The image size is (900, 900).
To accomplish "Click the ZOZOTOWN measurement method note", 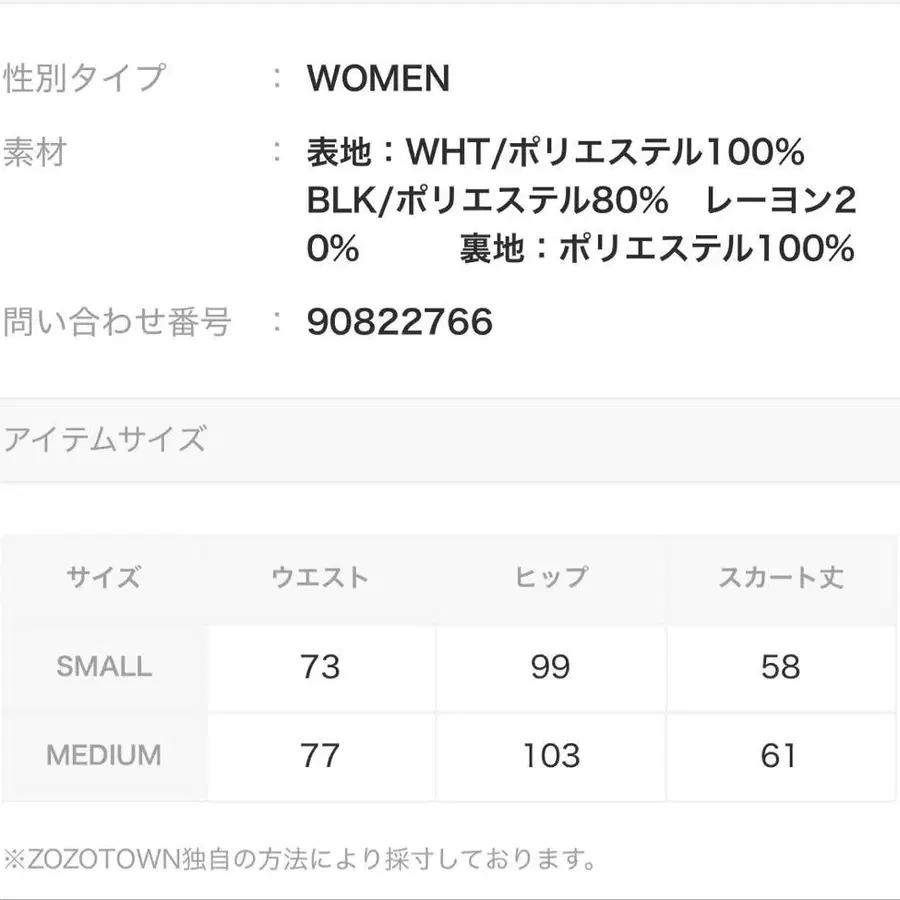I will 300,858.
